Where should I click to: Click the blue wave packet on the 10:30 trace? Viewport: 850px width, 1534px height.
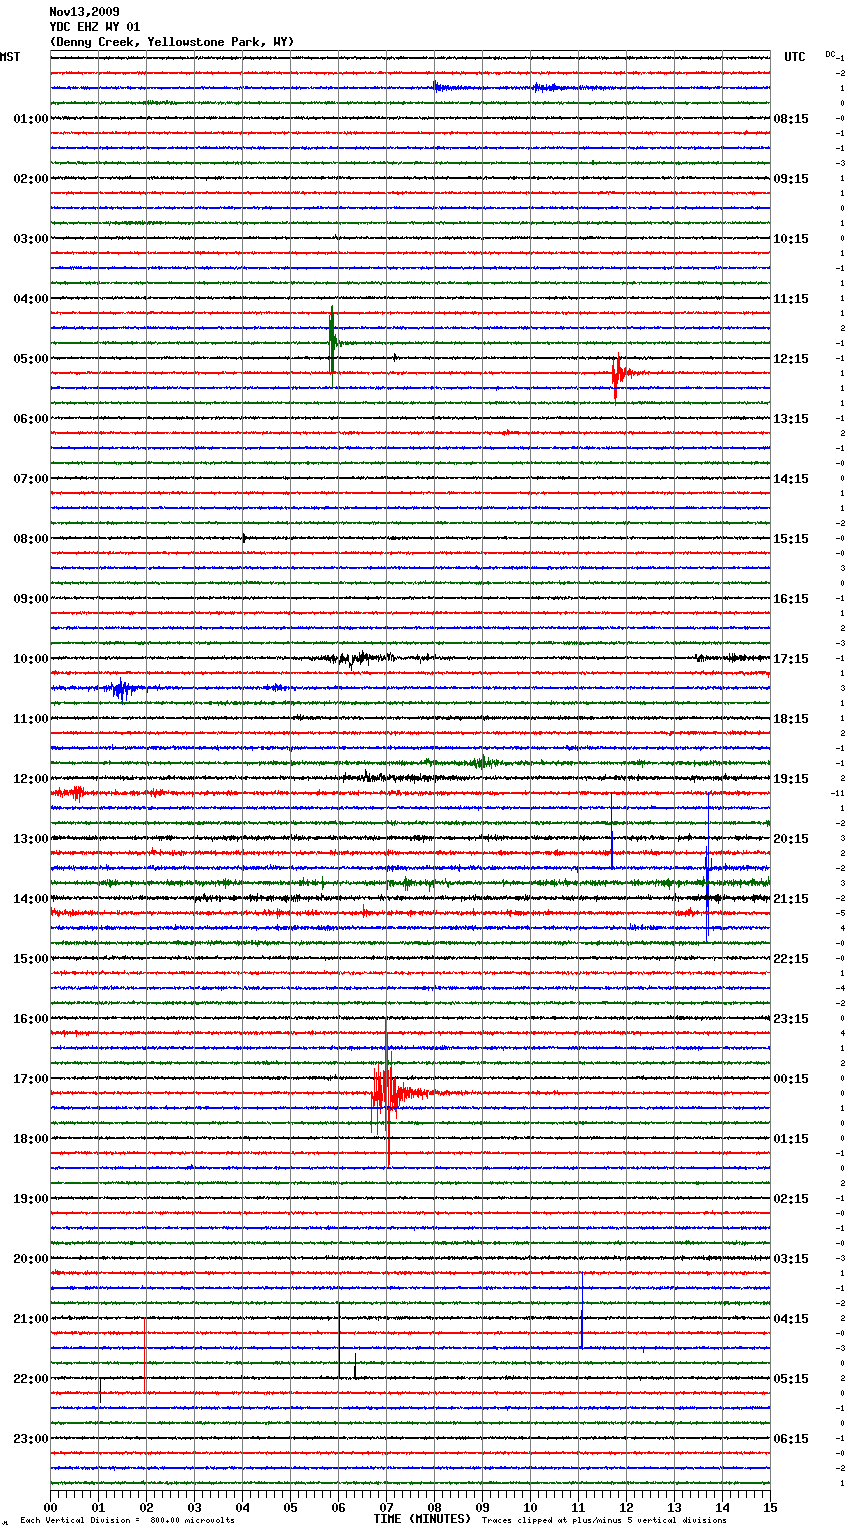122,688
